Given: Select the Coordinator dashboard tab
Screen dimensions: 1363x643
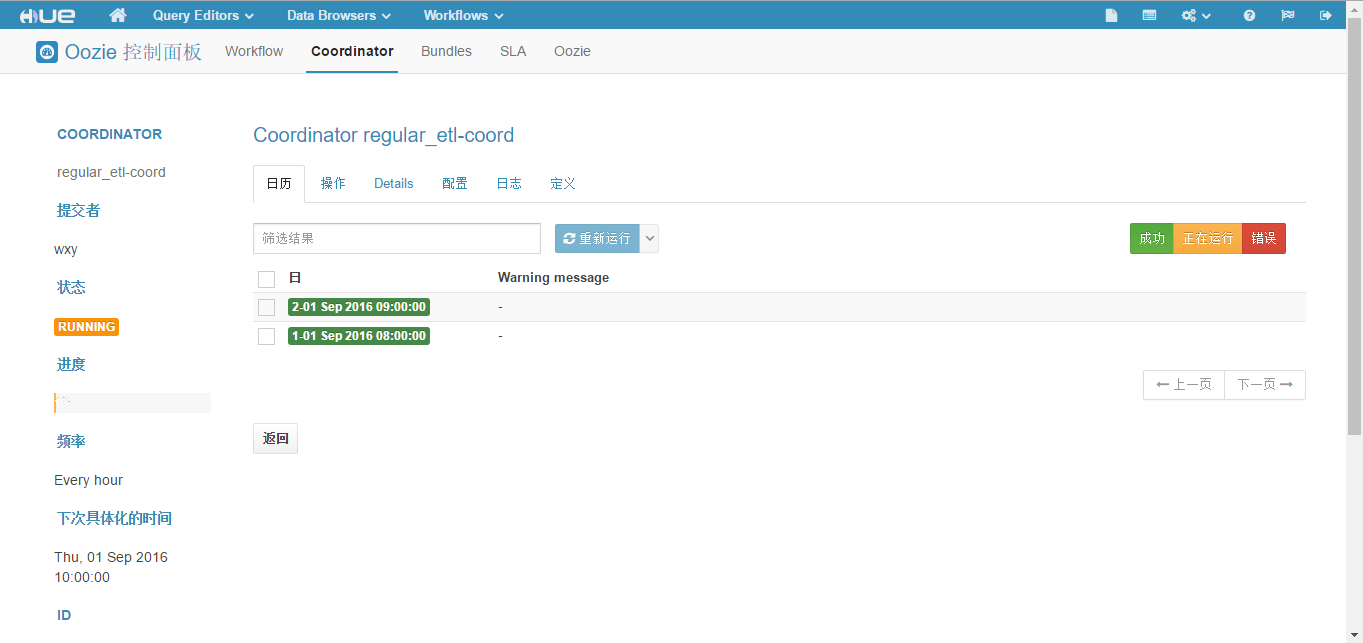Looking at the screenshot, I should tap(352, 51).
